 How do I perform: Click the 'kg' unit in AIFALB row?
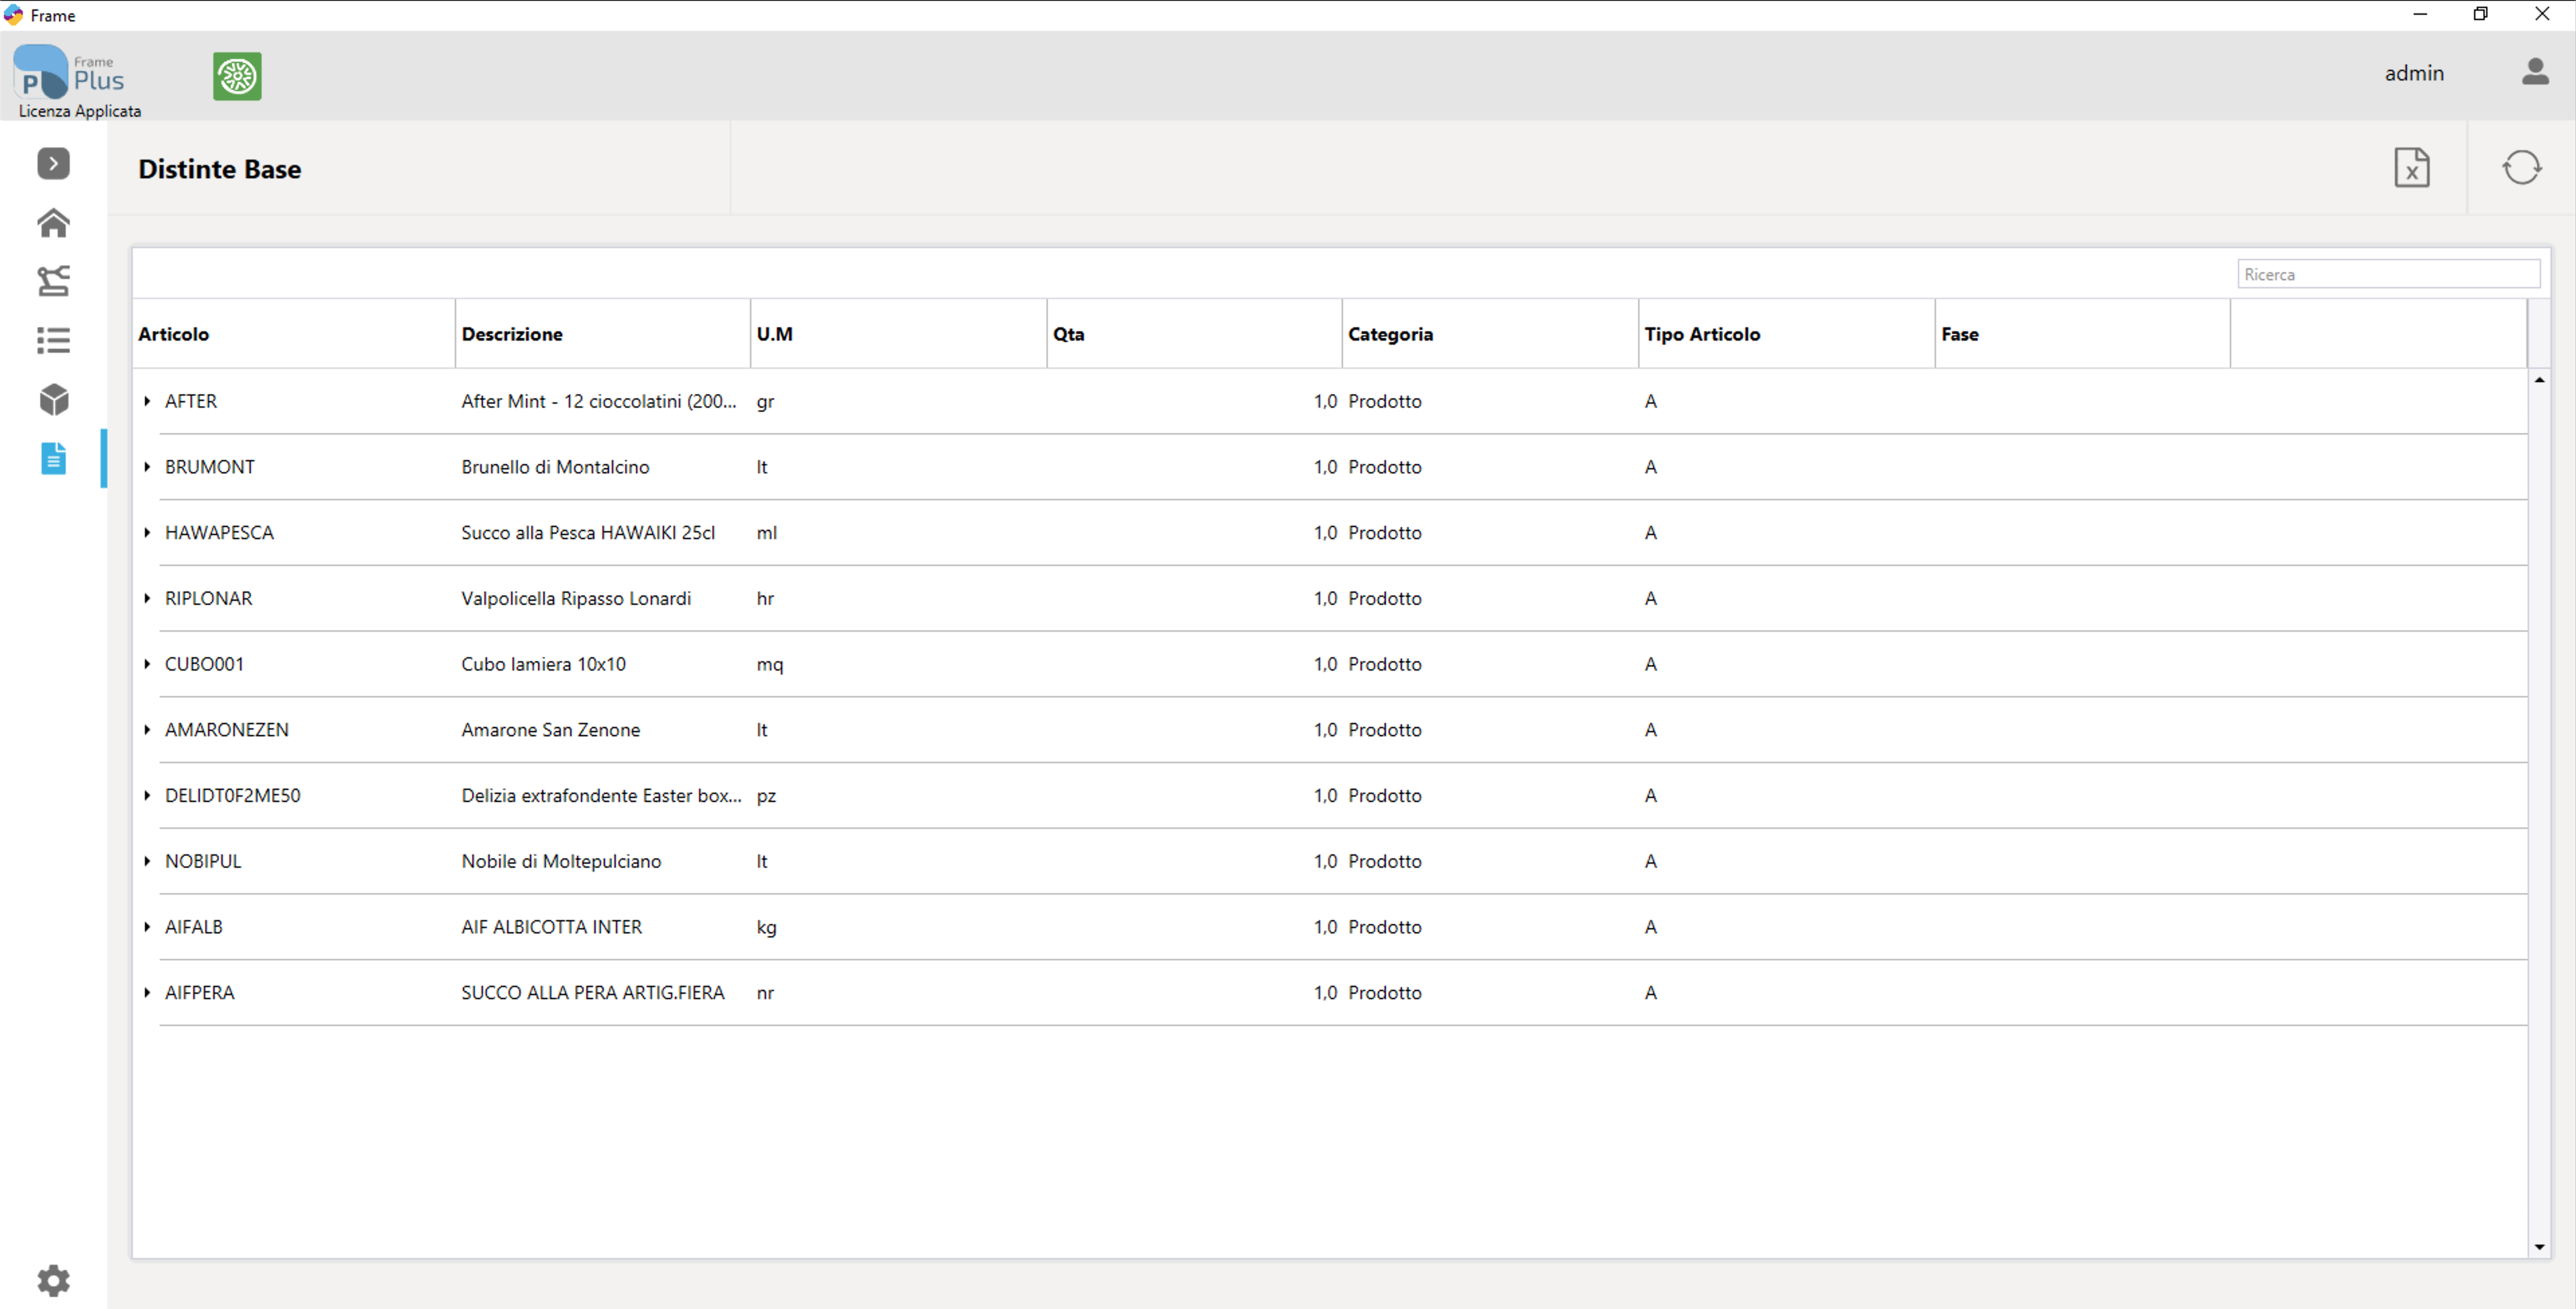(x=766, y=928)
